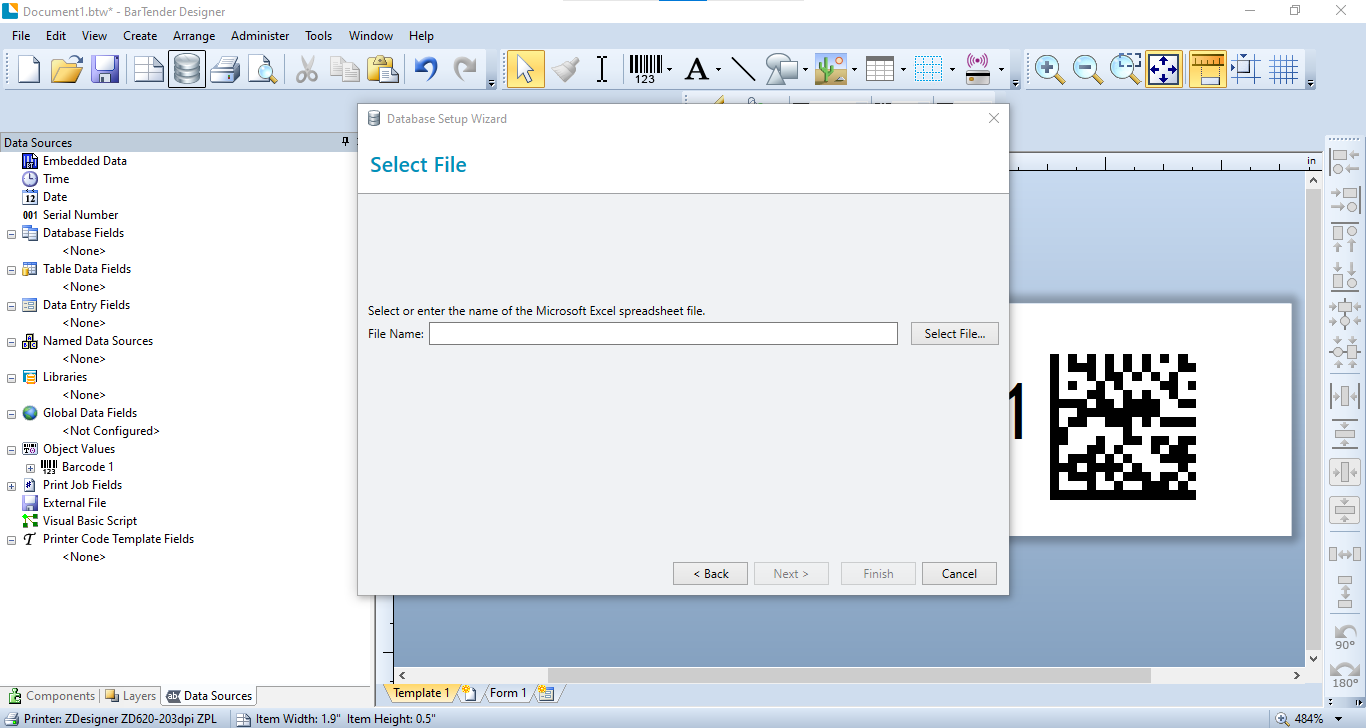The height and width of the screenshot is (728, 1366).
Task: Choose the Line drawing tool
Action: pyautogui.click(x=742, y=69)
